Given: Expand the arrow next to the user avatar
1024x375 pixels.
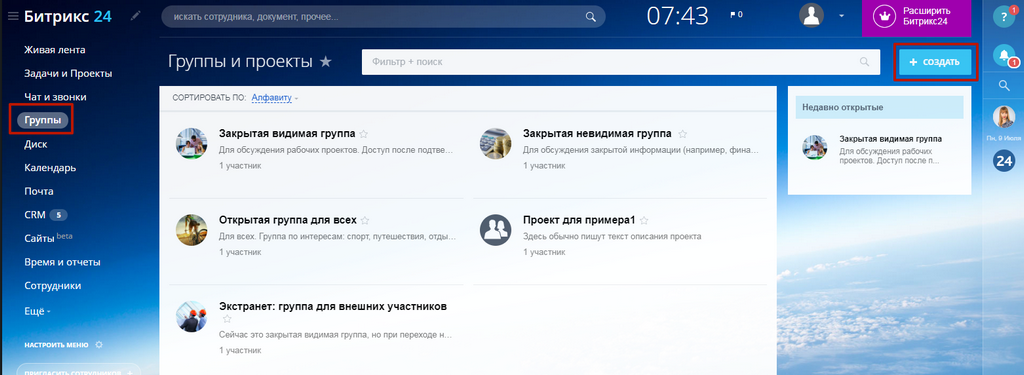Looking at the screenshot, I should click(842, 16).
